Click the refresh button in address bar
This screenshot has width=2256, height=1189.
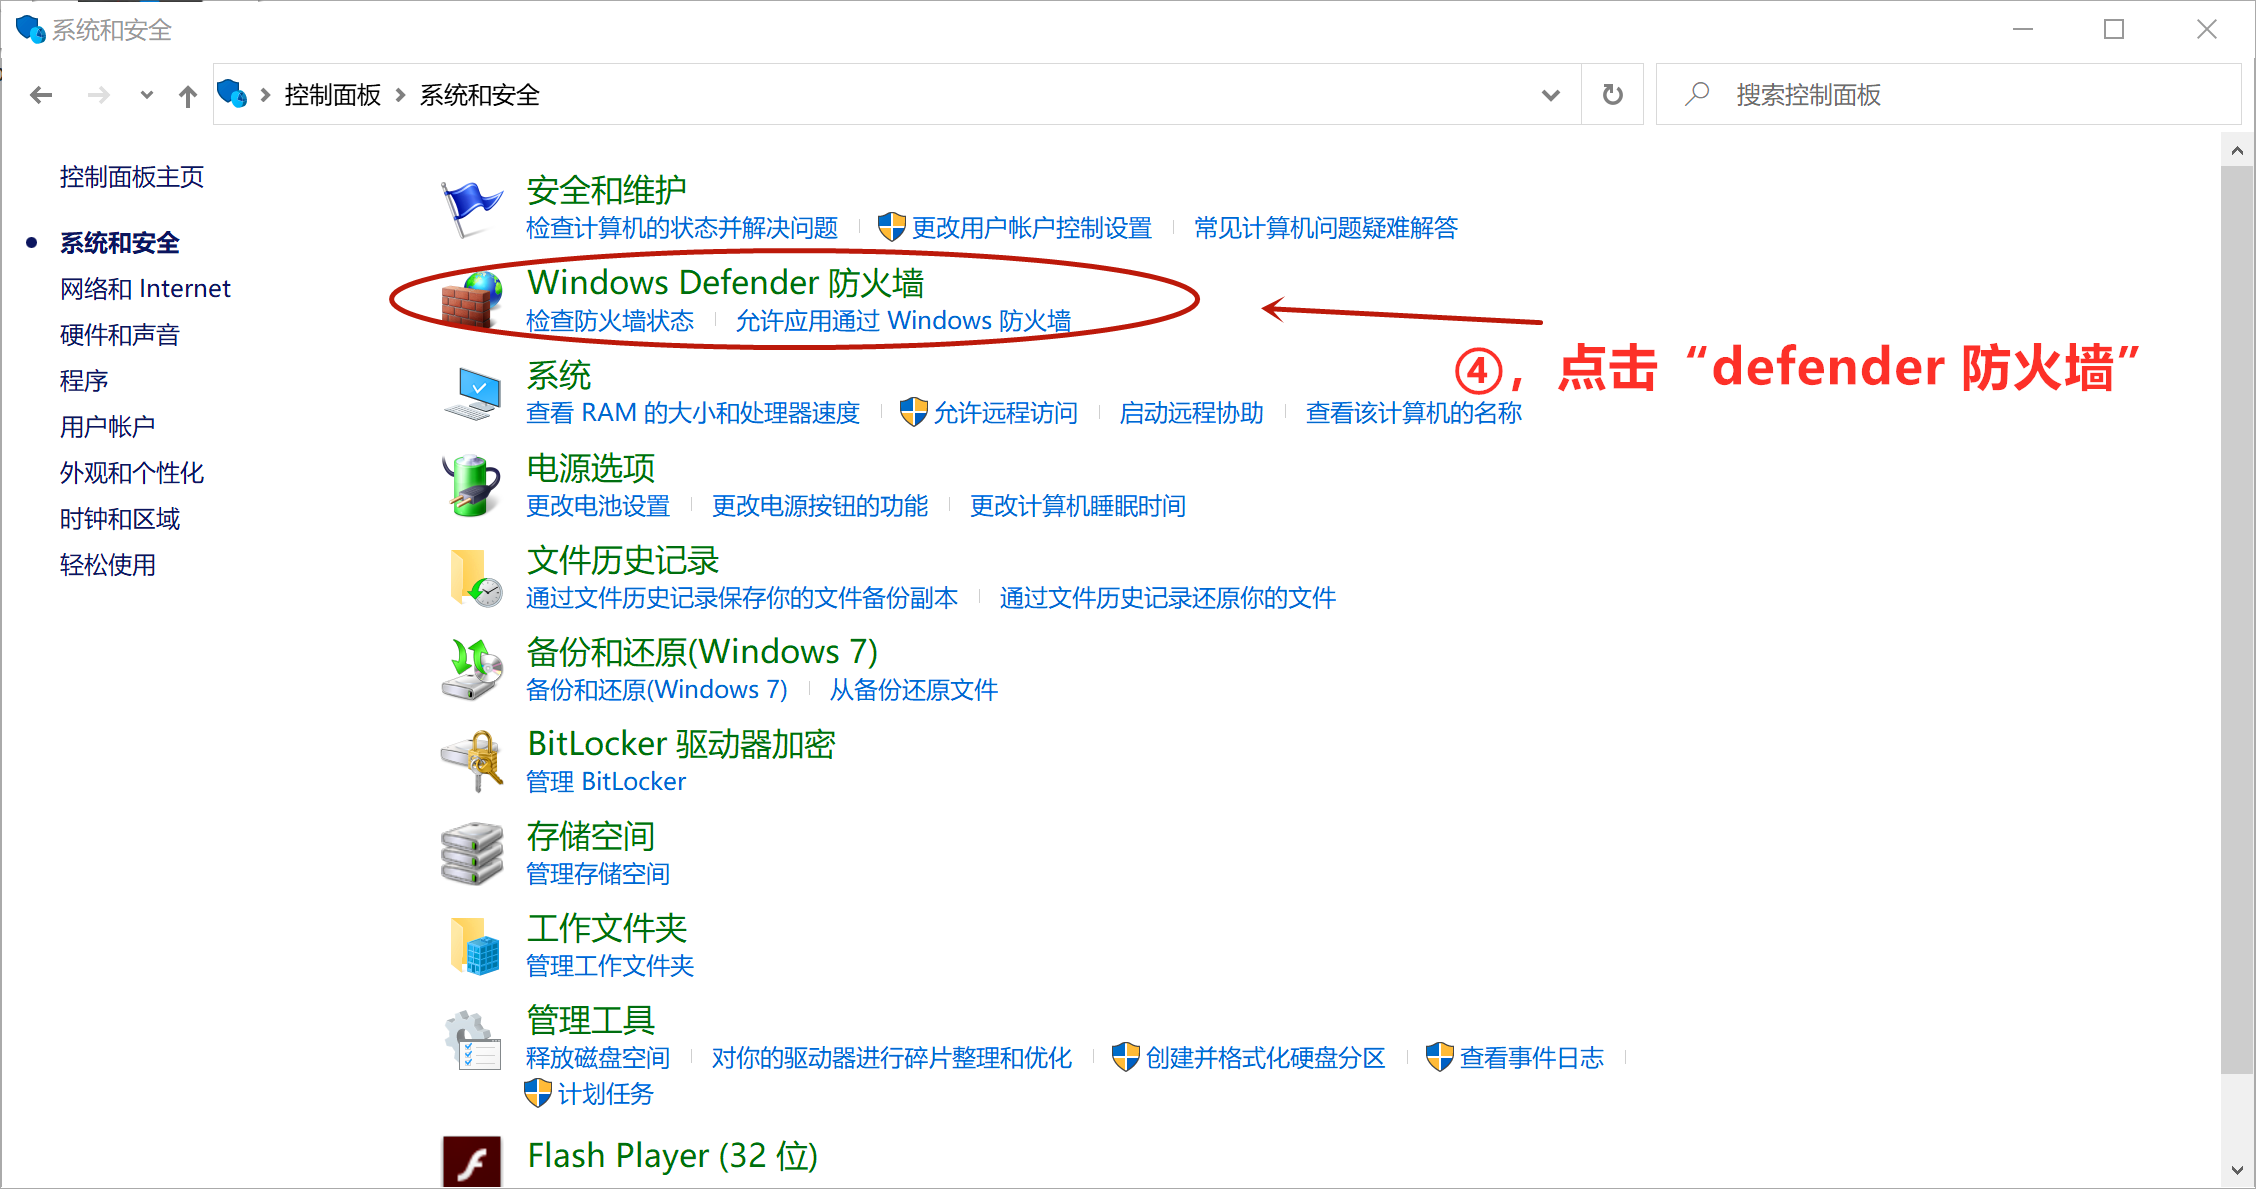click(x=1612, y=95)
